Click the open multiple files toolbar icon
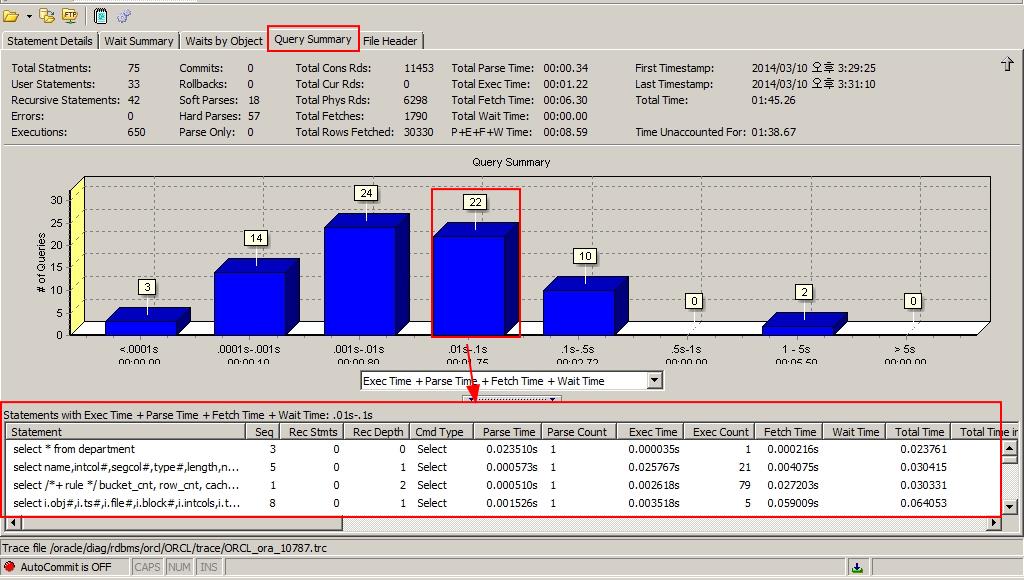The image size is (1024, 580). pos(49,16)
